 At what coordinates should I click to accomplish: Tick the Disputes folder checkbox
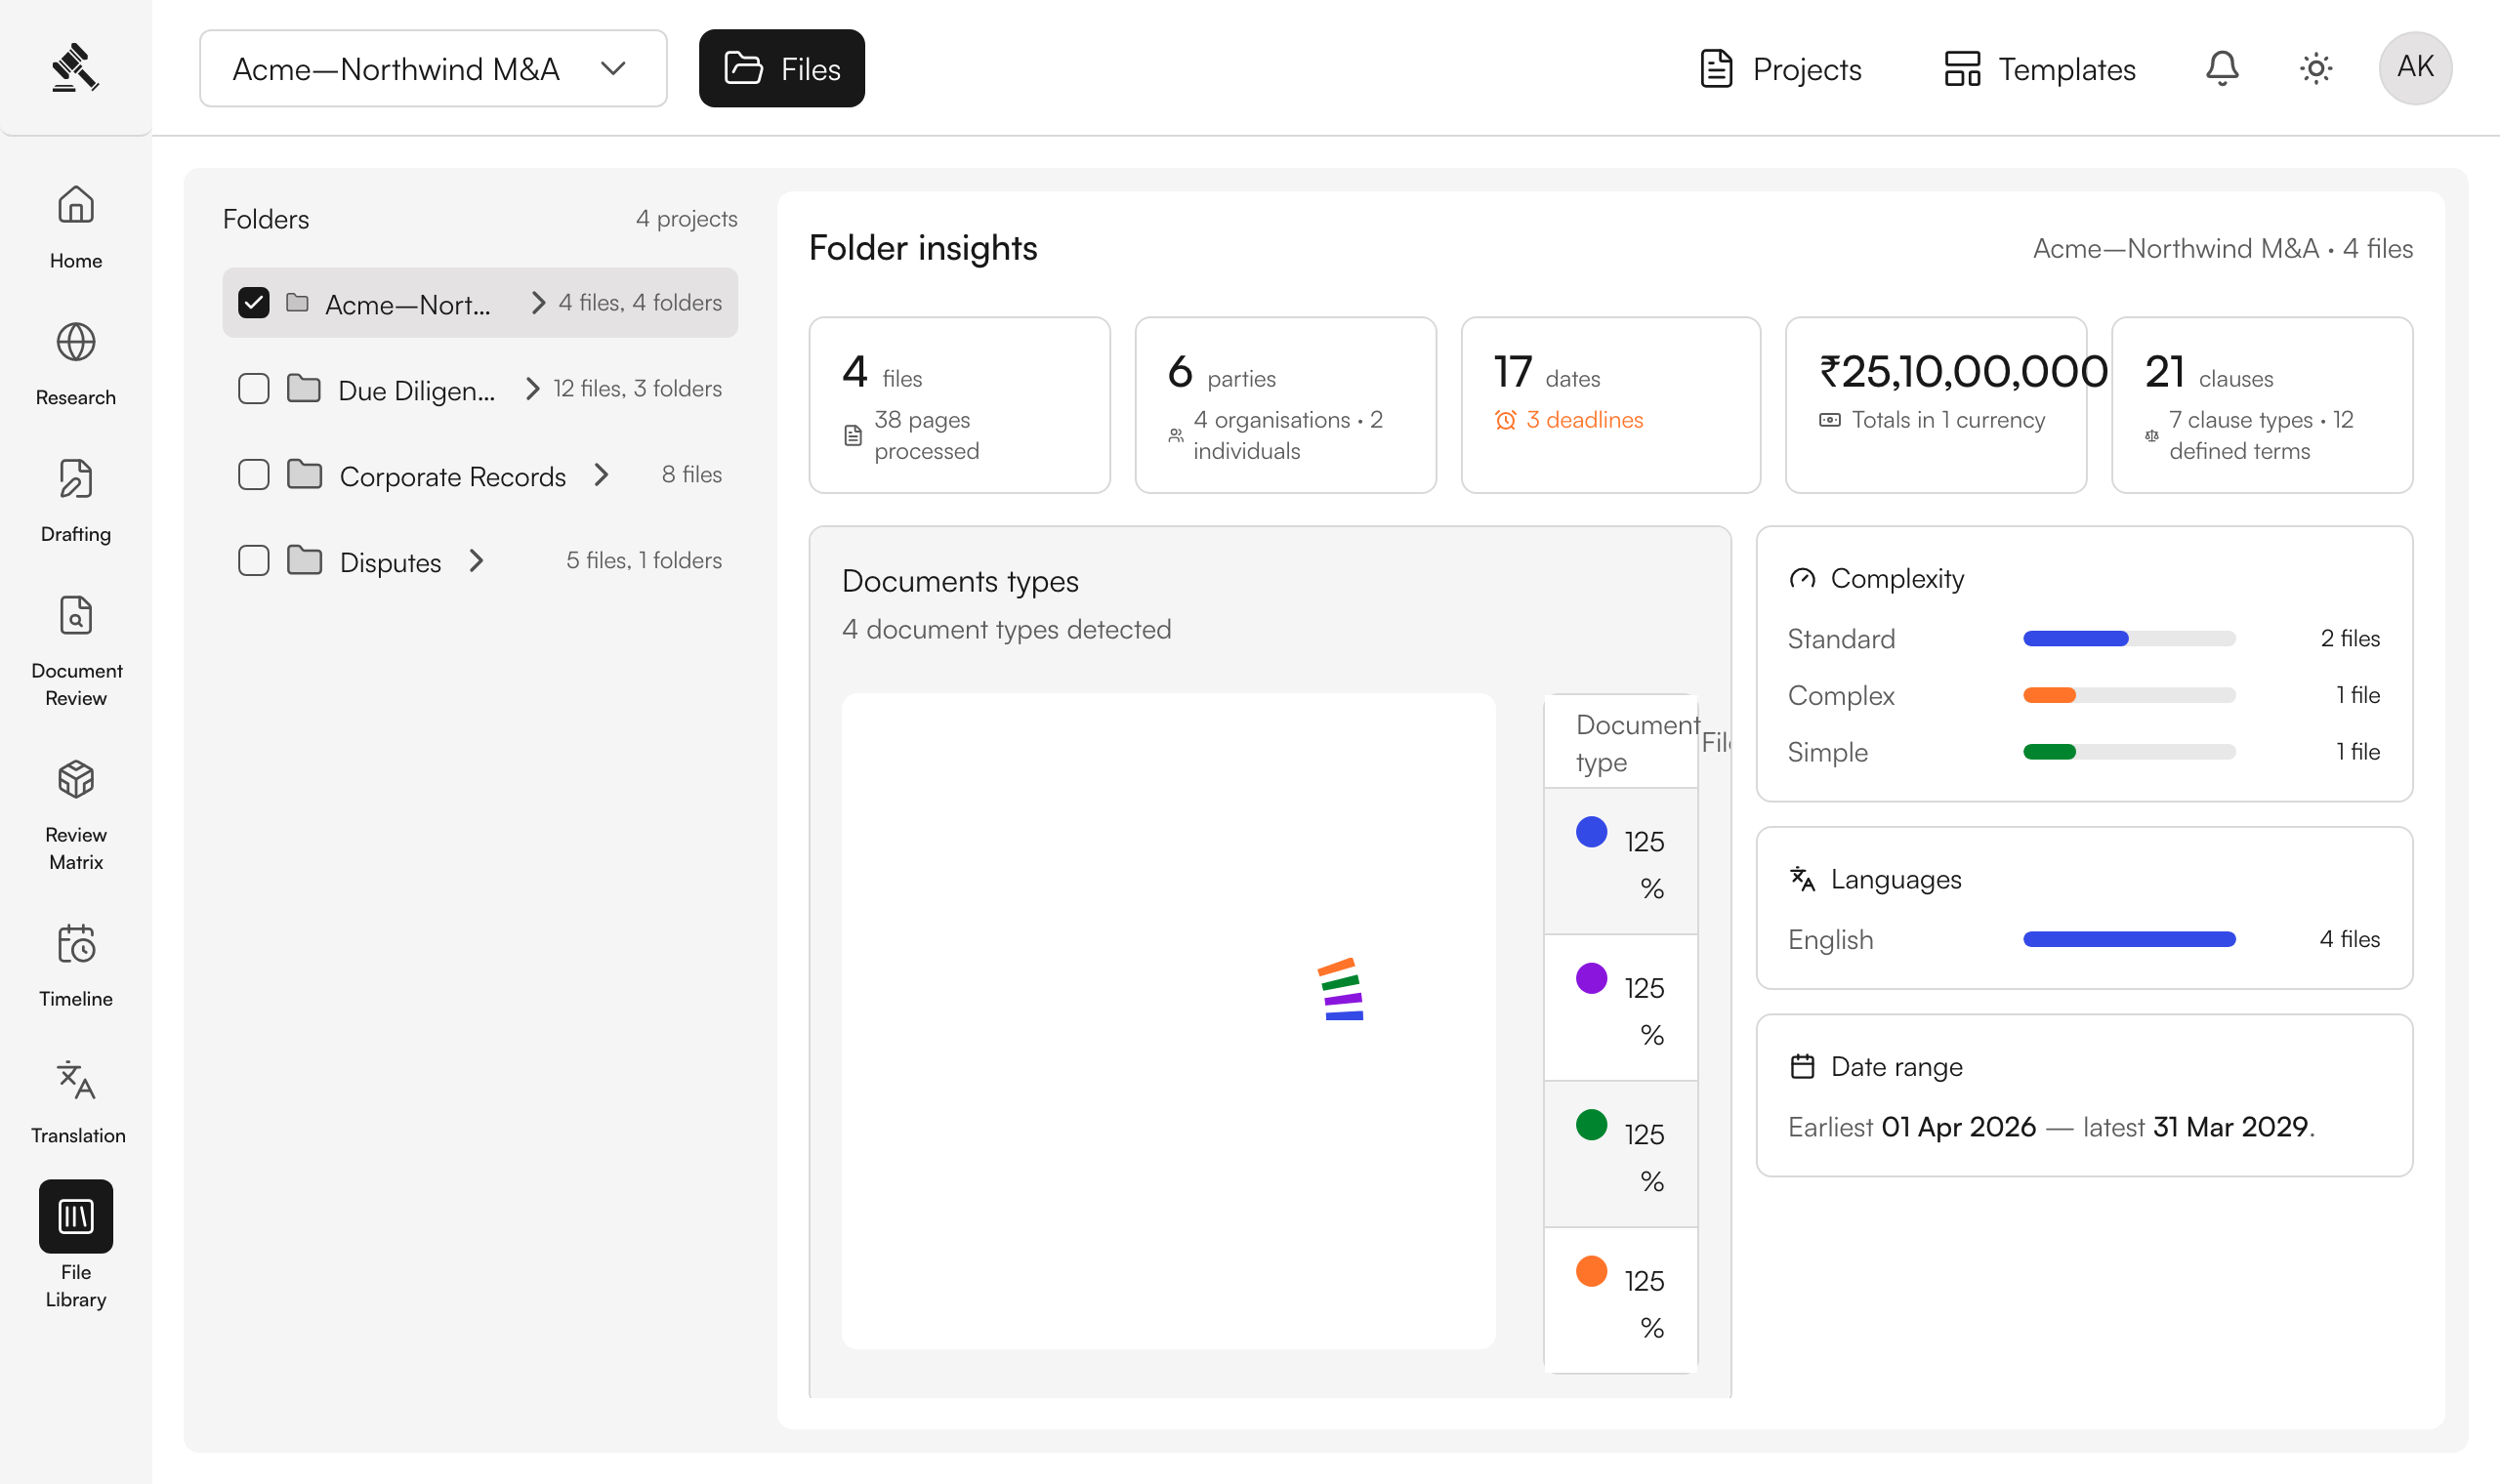click(x=254, y=560)
